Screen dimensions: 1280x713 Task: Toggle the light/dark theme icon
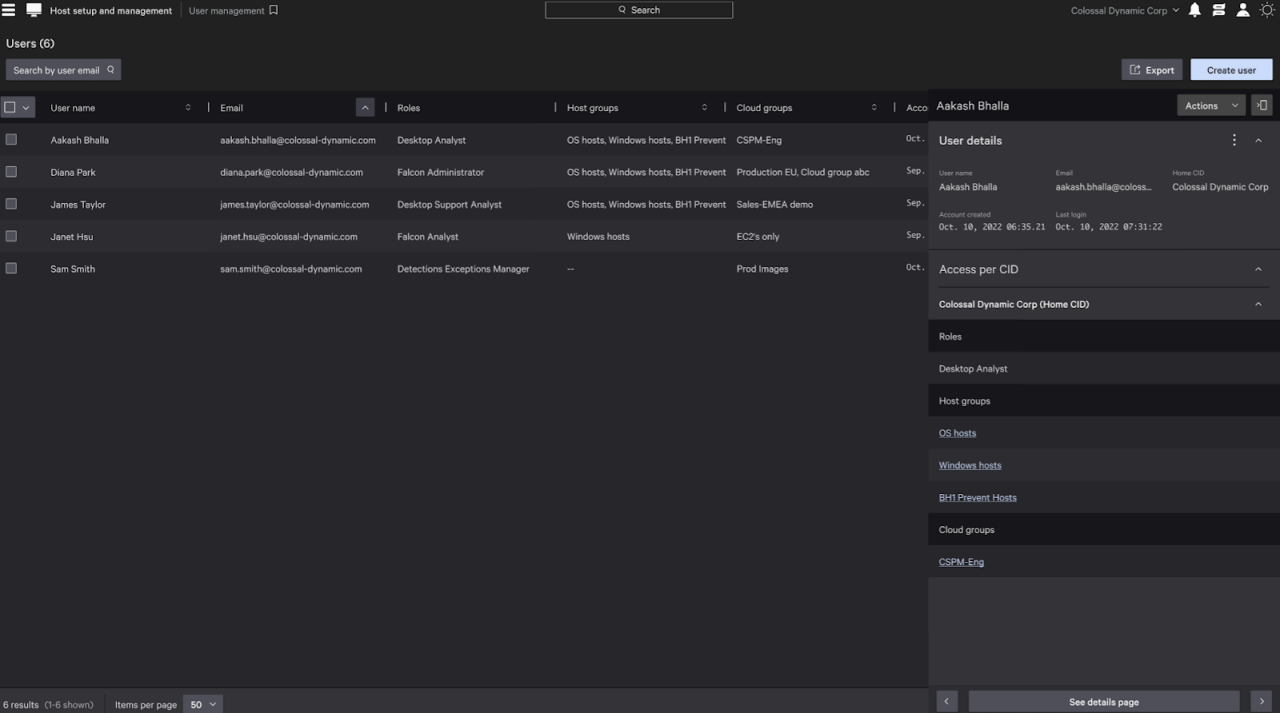tap(1267, 10)
